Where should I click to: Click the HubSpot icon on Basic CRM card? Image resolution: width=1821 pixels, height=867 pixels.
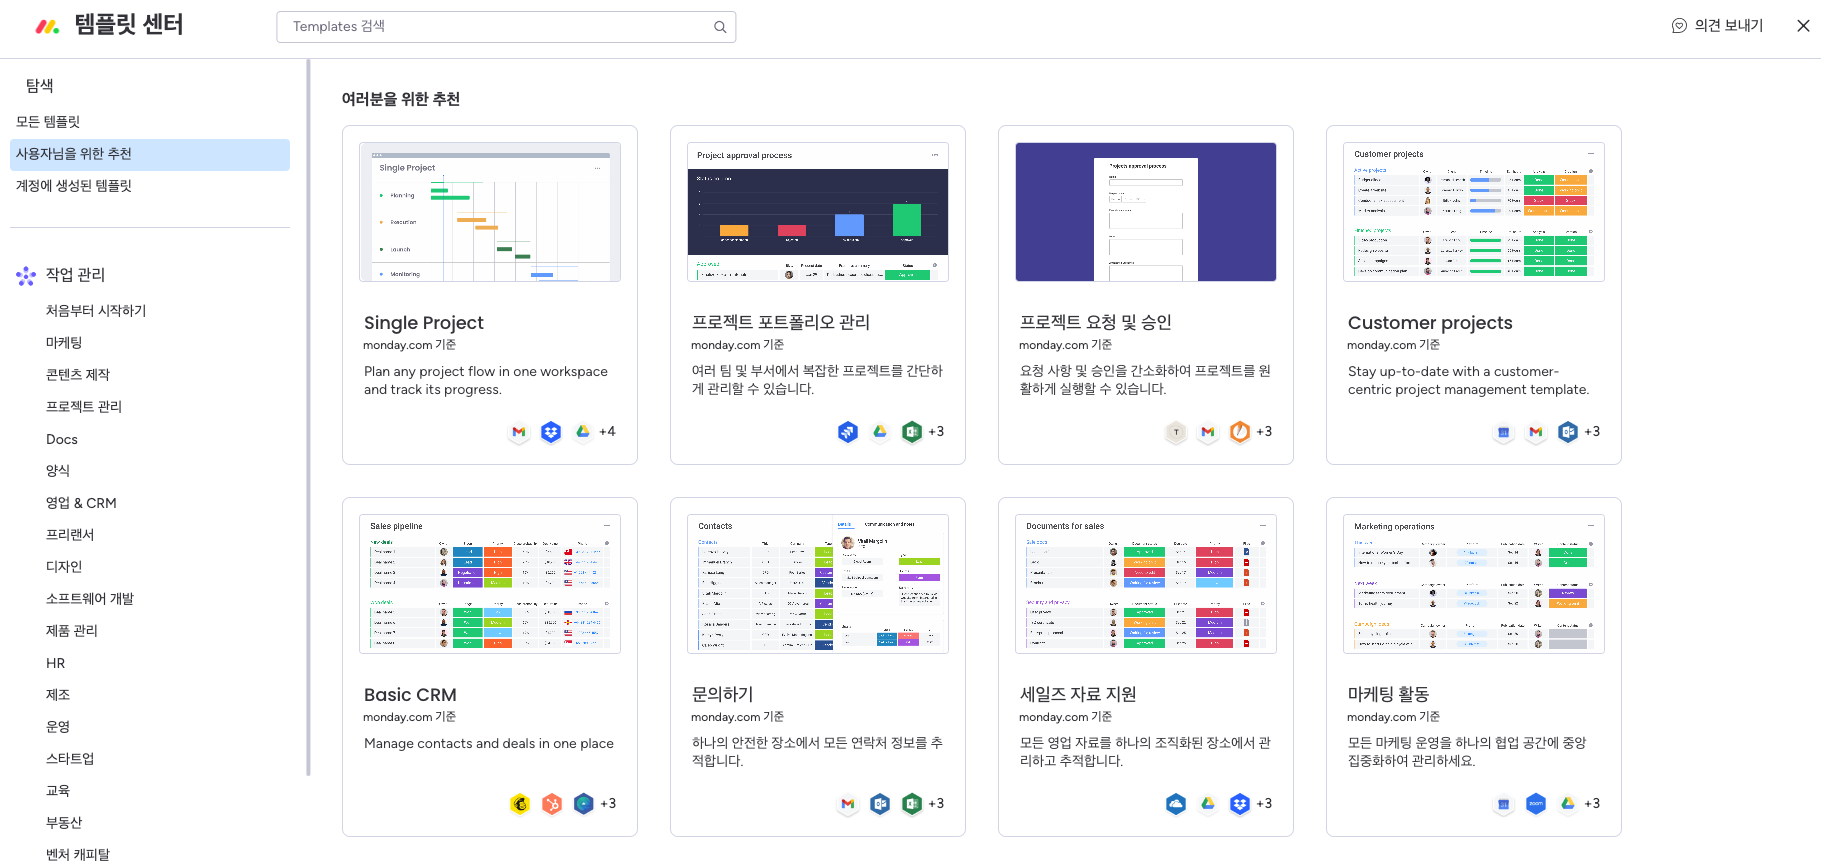[x=552, y=804]
